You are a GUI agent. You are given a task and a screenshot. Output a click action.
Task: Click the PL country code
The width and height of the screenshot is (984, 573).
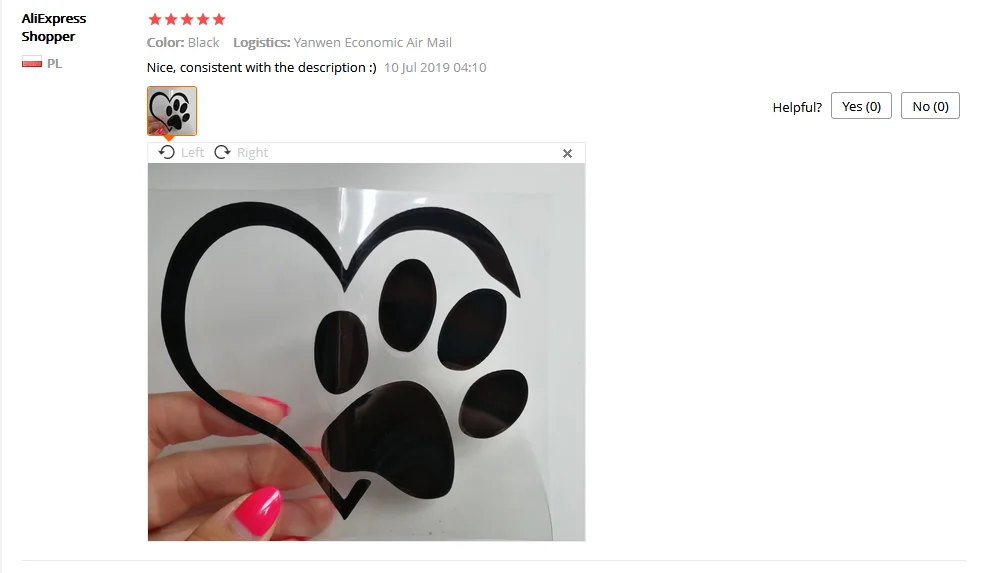[x=55, y=63]
